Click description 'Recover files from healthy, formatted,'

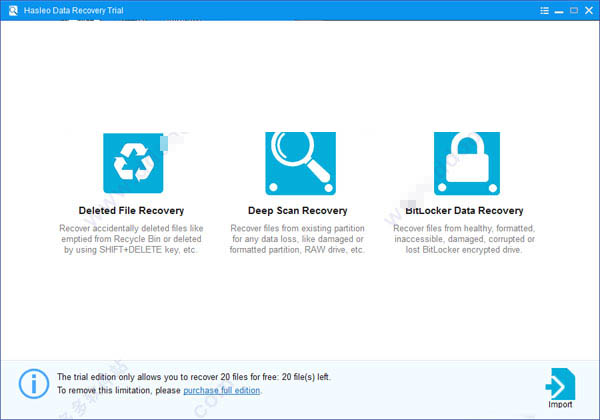(464, 228)
